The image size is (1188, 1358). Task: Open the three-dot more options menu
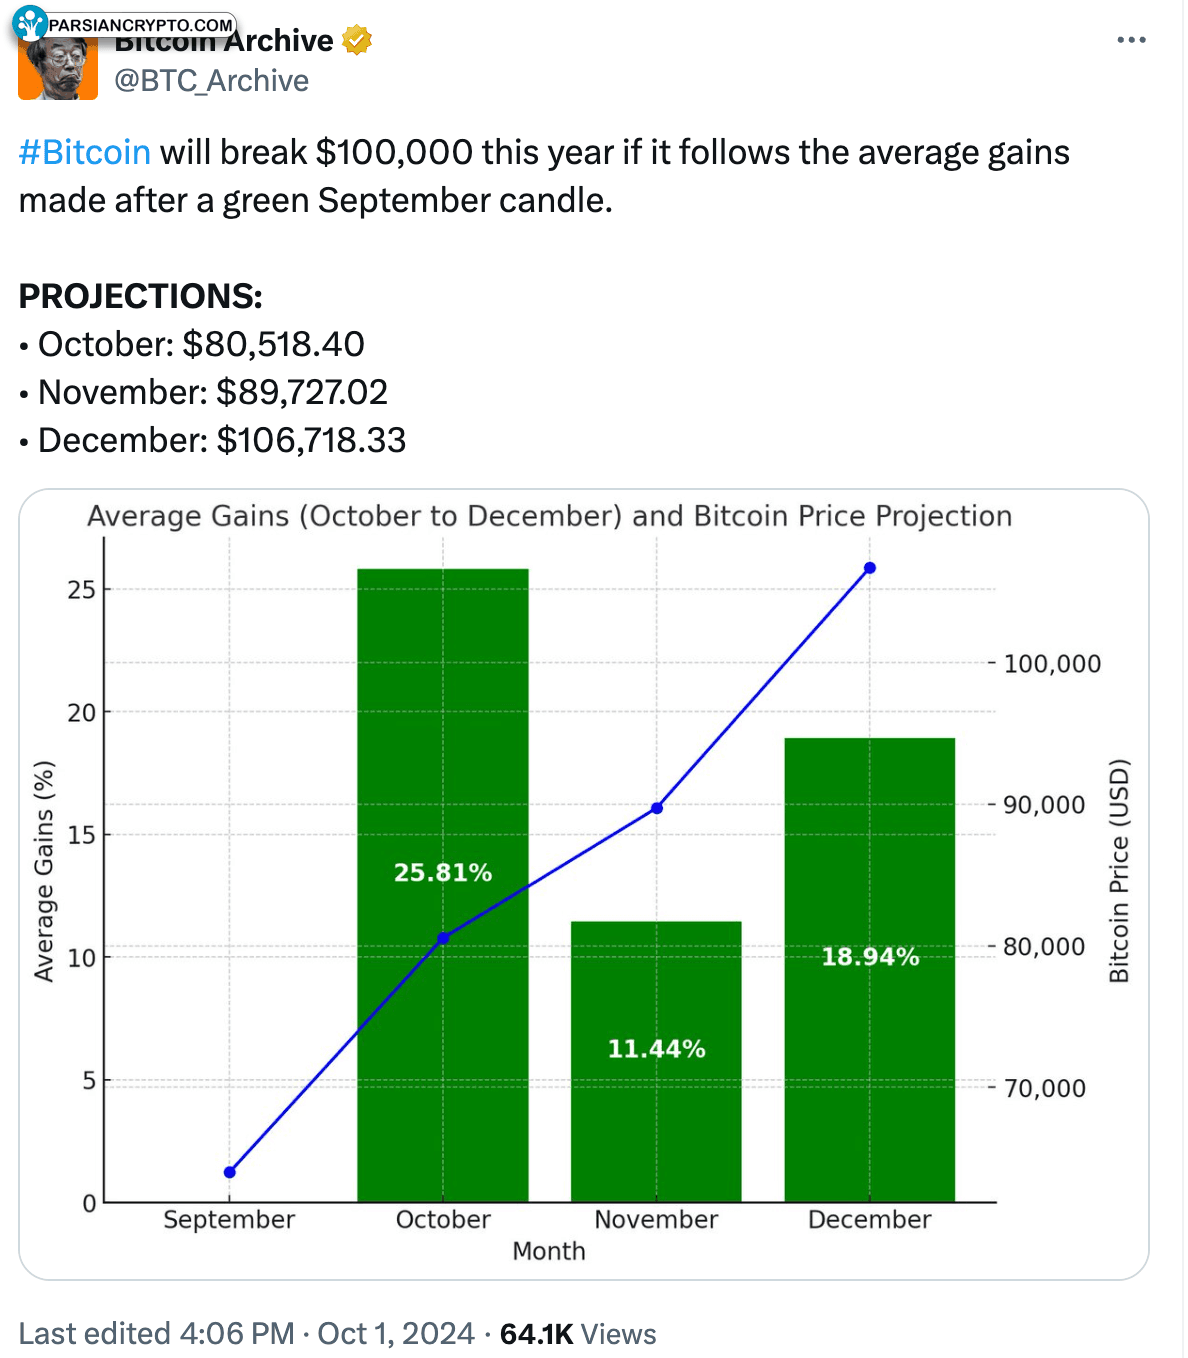click(1131, 40)
